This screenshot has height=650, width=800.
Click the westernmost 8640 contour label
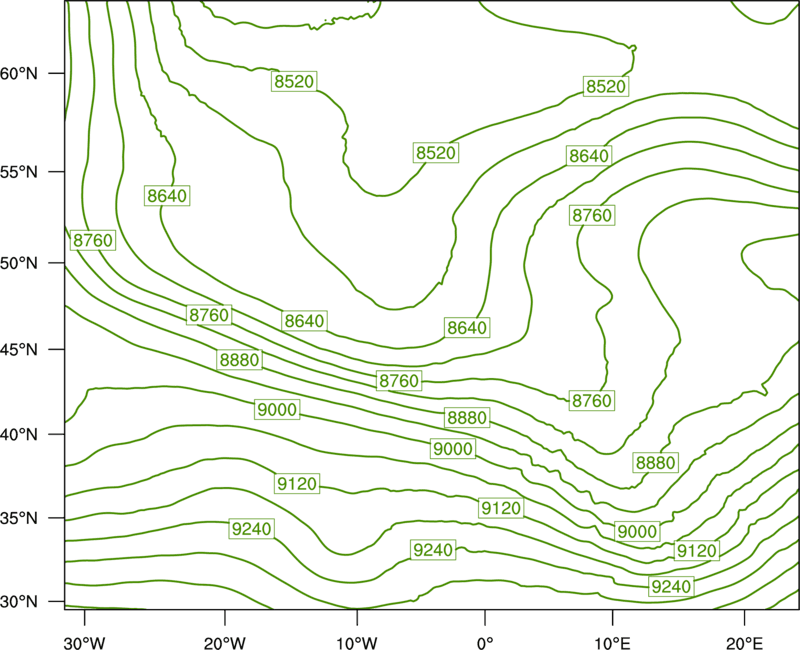tap(167, 195)
